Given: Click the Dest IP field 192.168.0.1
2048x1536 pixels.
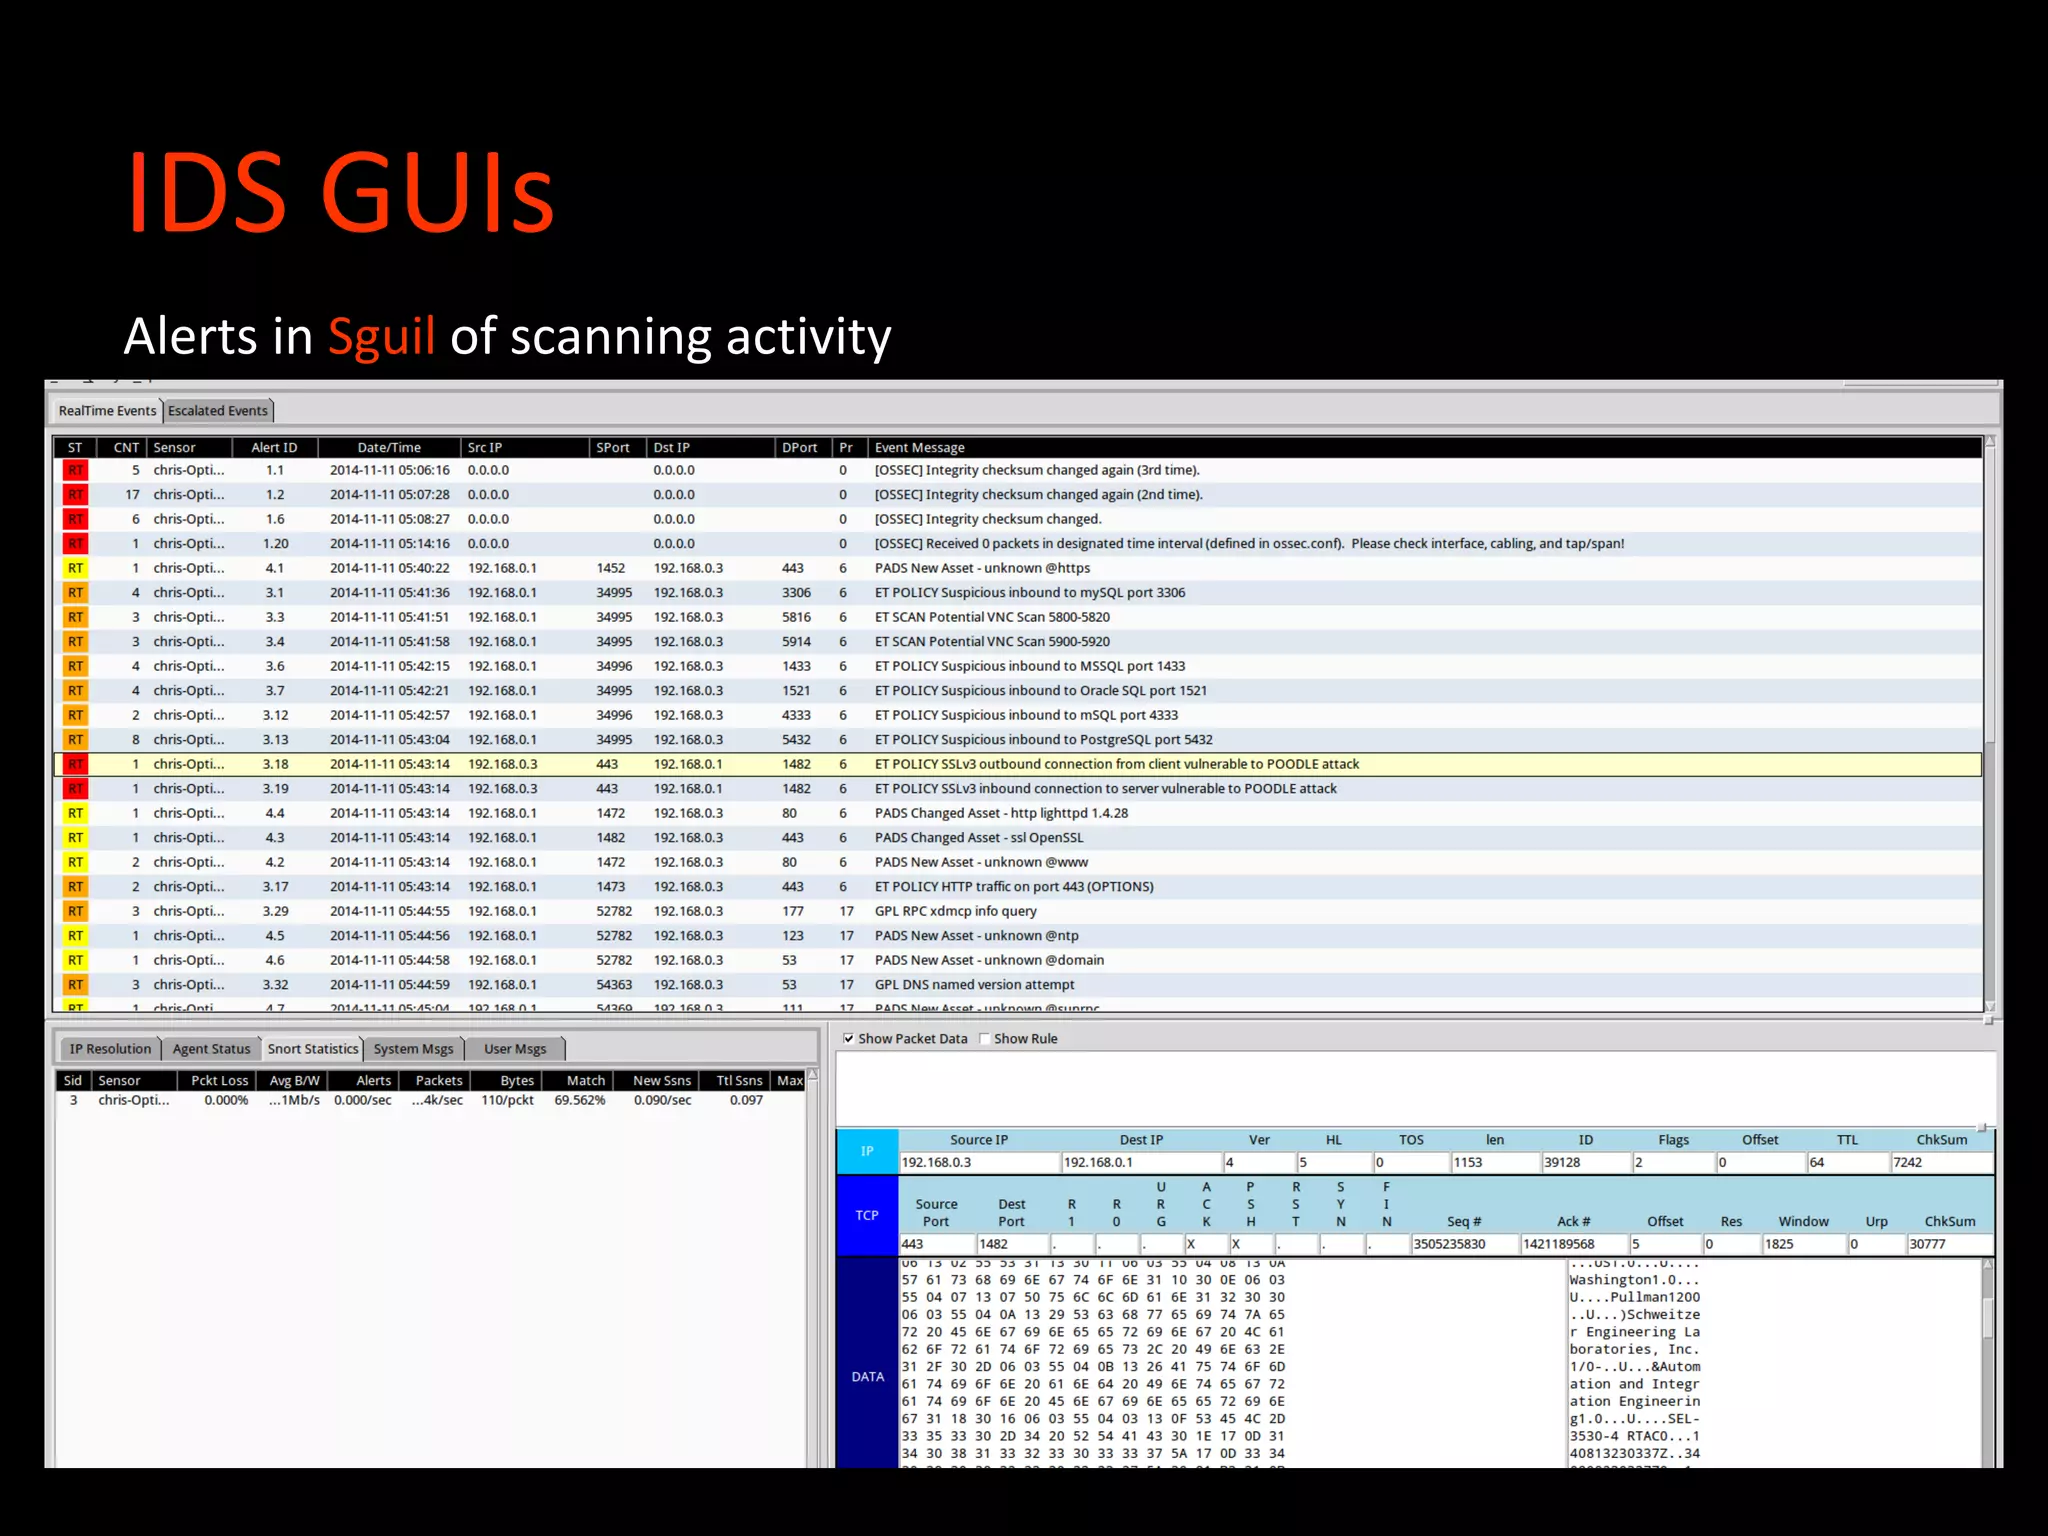Looking at the screenshot, I should (1141, 1162).
